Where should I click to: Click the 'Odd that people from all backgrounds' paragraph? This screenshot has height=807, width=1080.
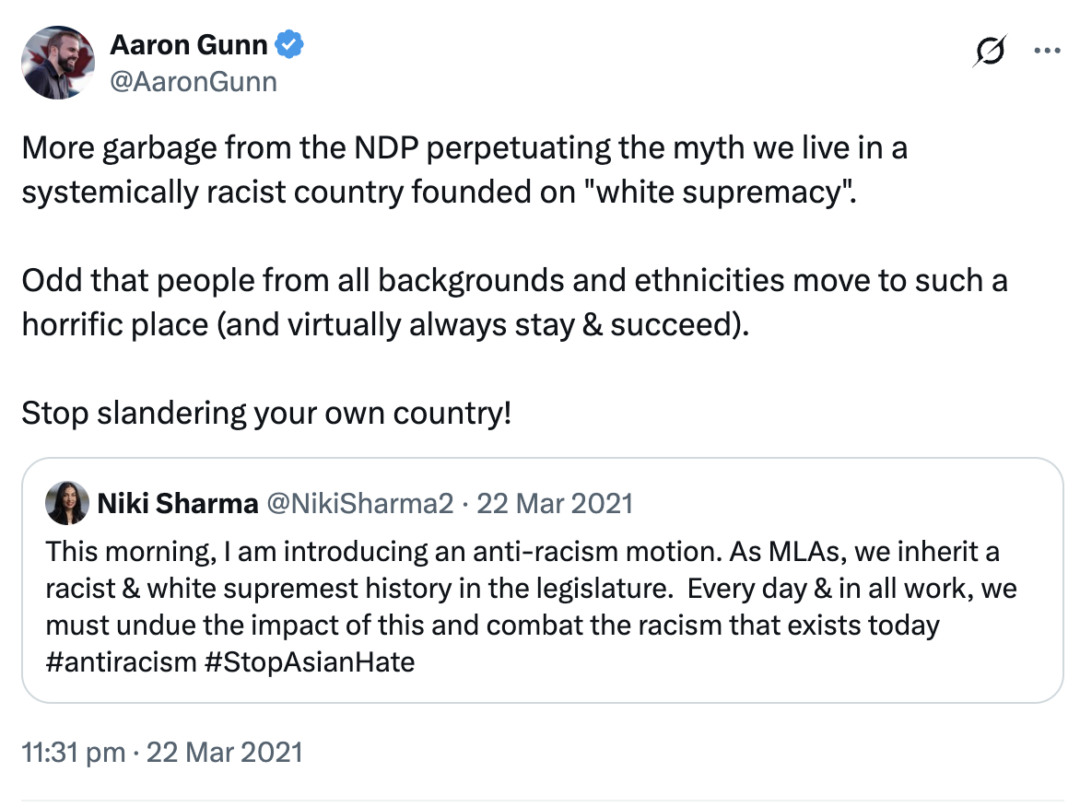(514, 280)
